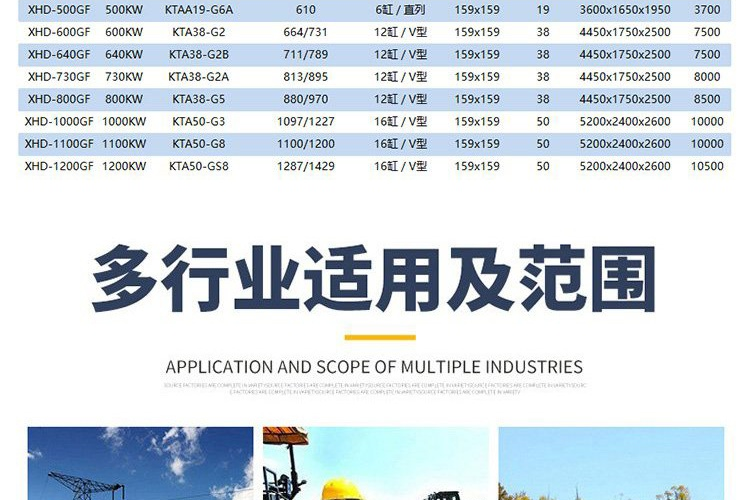Open the middle photo with the yellow hard hat

pos(375,463)
